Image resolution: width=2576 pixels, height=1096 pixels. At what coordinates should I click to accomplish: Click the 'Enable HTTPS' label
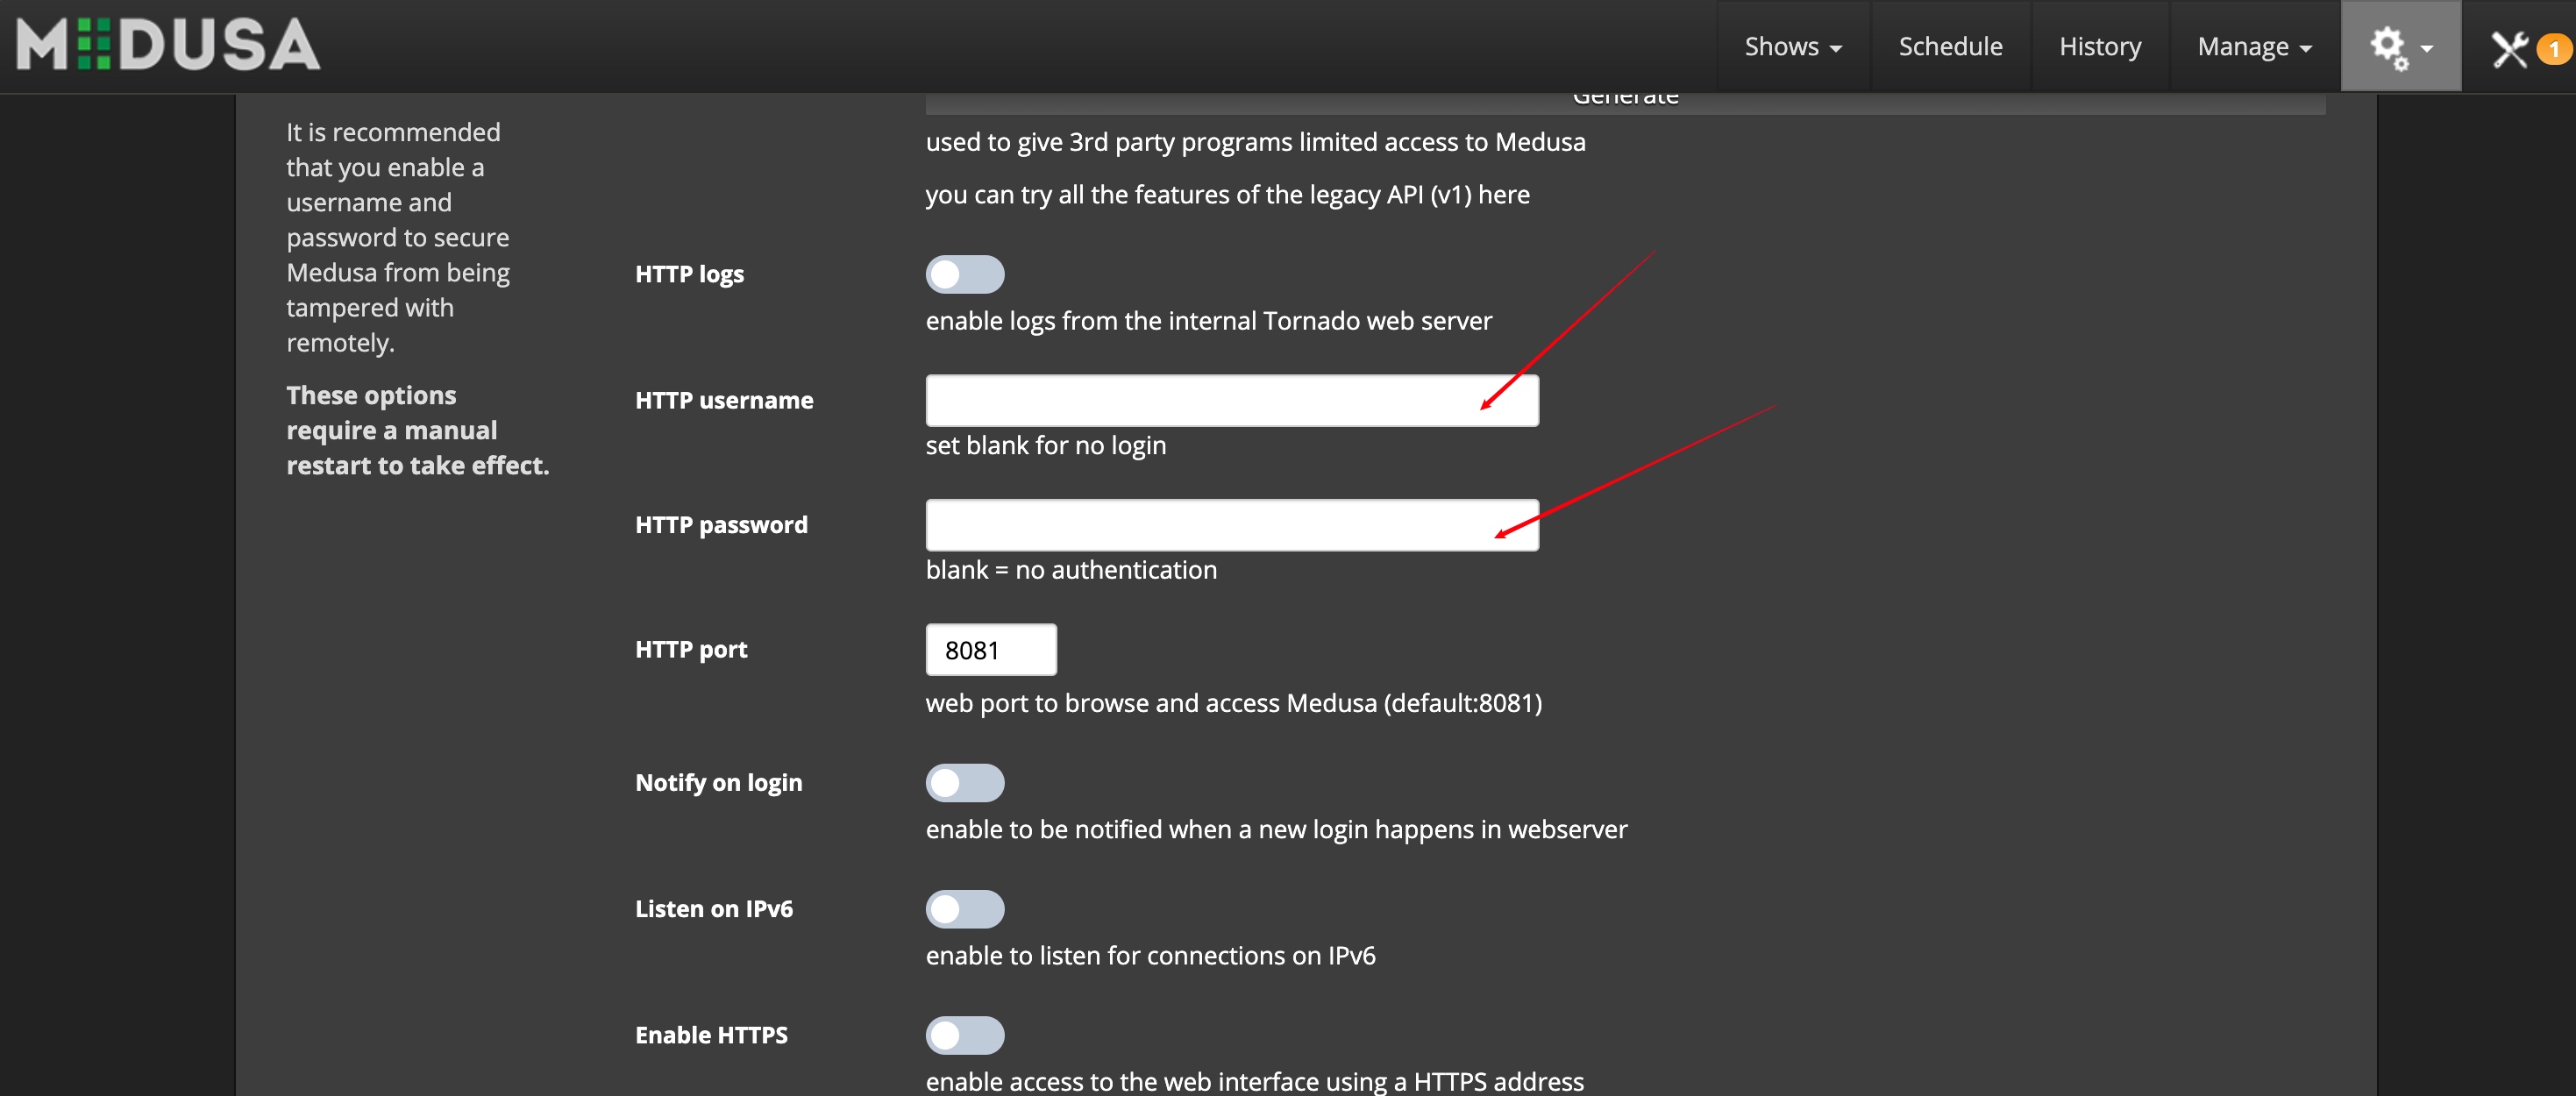711,1035
